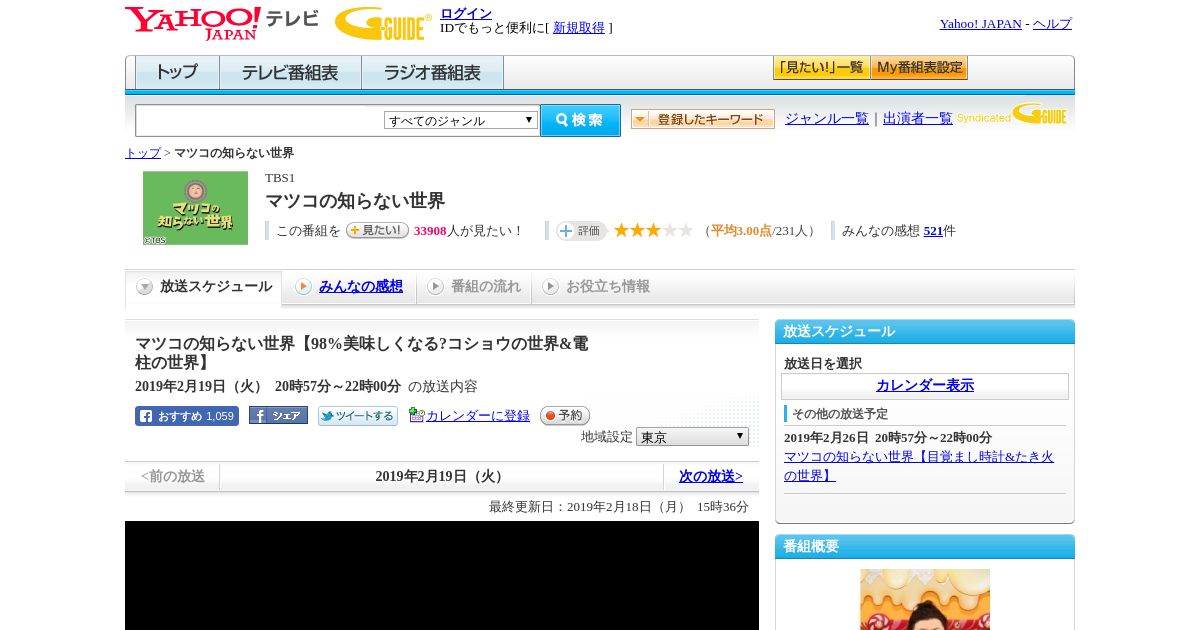Screen dimensions: 1200x630
Task: Open the ログイン link
Action: coord(466,13)
